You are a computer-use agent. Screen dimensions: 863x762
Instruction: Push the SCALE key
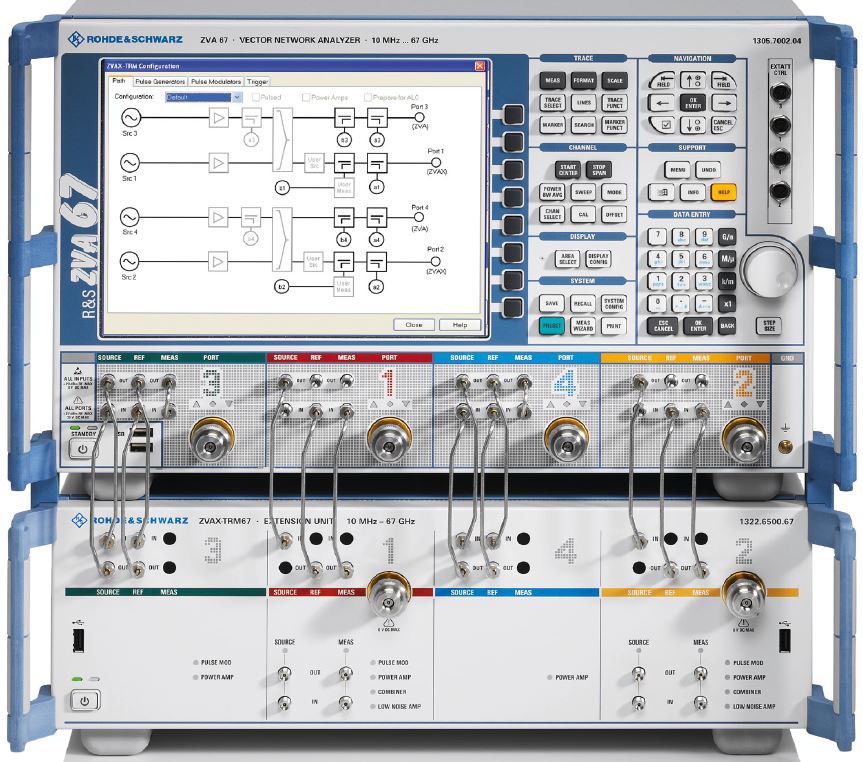(x=614, y=80)
